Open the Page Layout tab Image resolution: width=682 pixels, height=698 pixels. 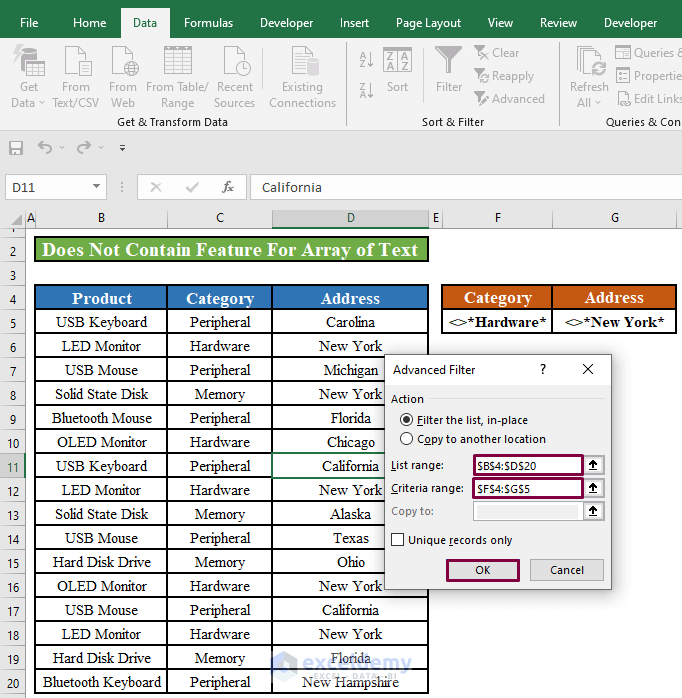pos(428,23)
